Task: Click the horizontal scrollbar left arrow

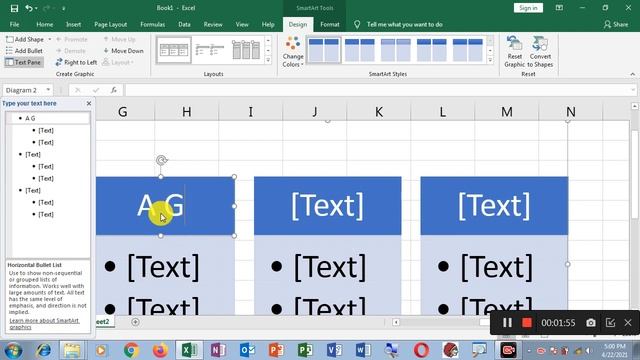Action: (x=396, y=322)
